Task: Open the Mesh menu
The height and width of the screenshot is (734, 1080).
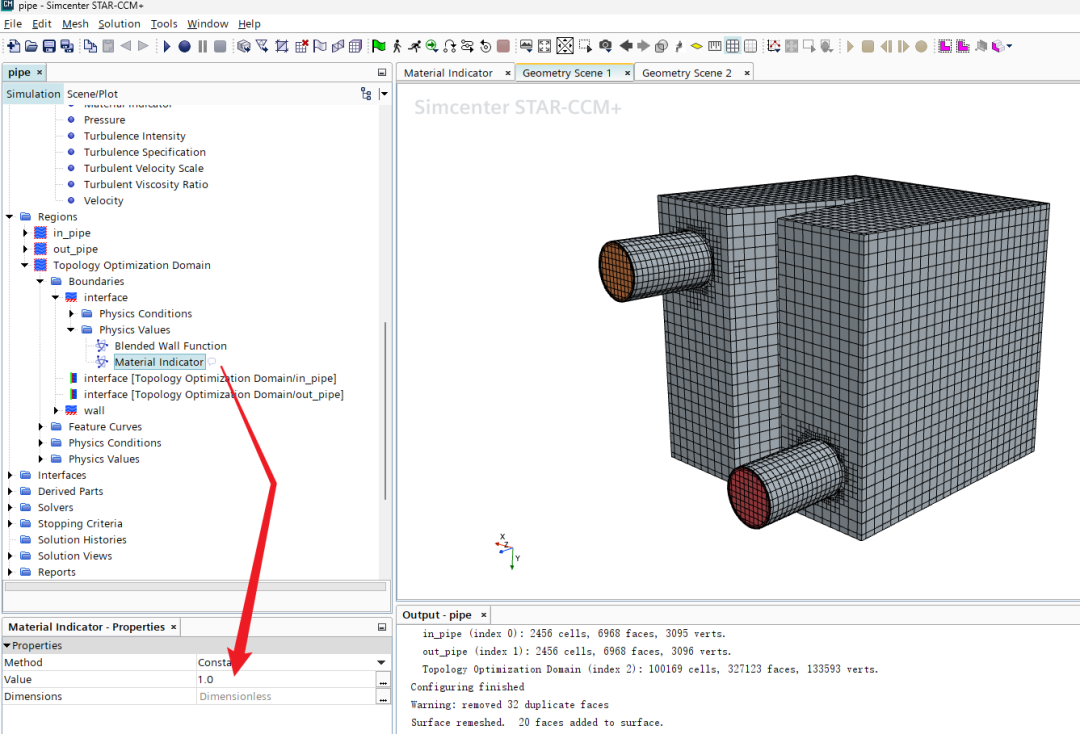Action: point(75,23)
